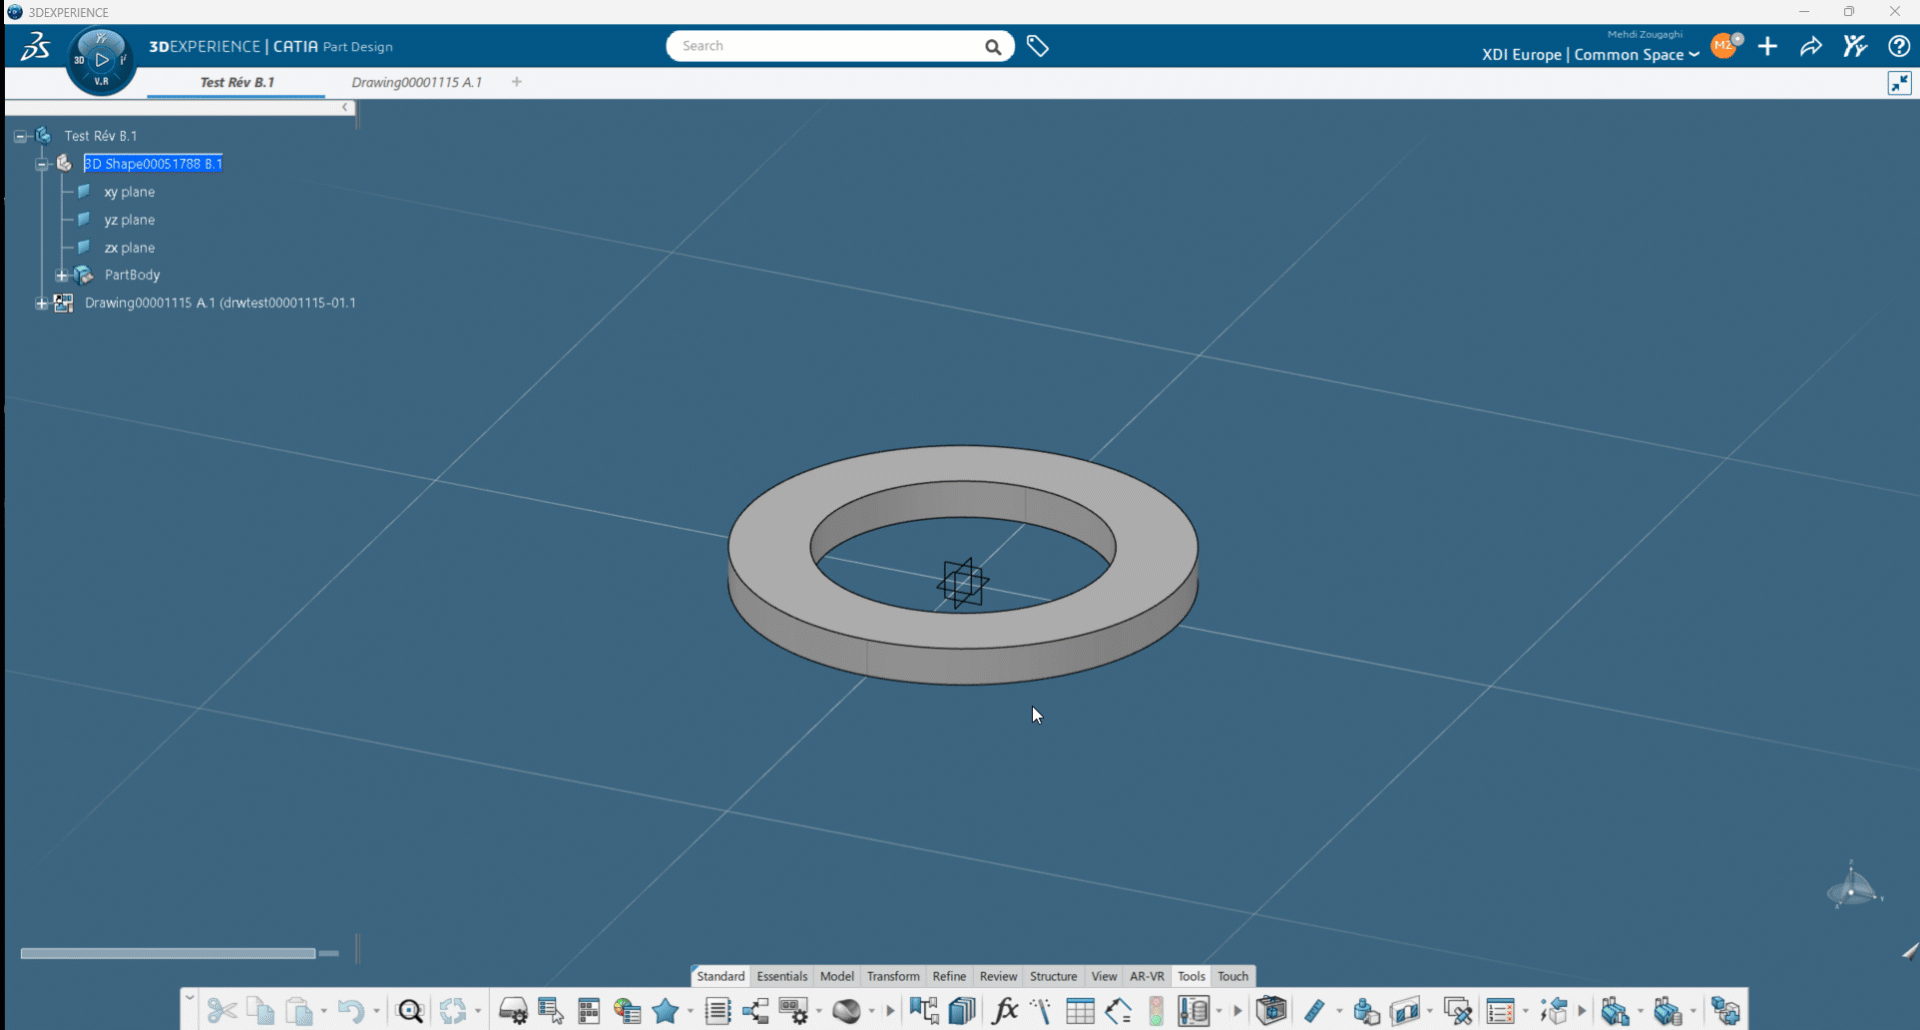1920x1030 pixels.
Task: Click the Design Table icon
Action: click(x=1080, y=1011)
